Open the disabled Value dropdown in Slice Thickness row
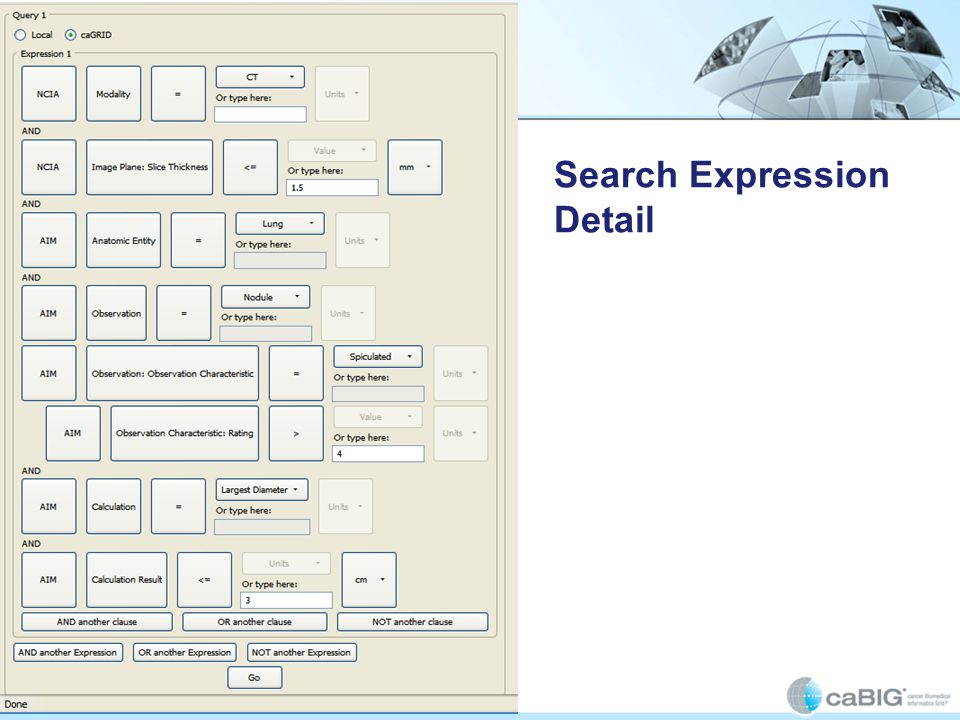This screenshot has width=960, height=720. pyautogui.click(x=332, y=151)
